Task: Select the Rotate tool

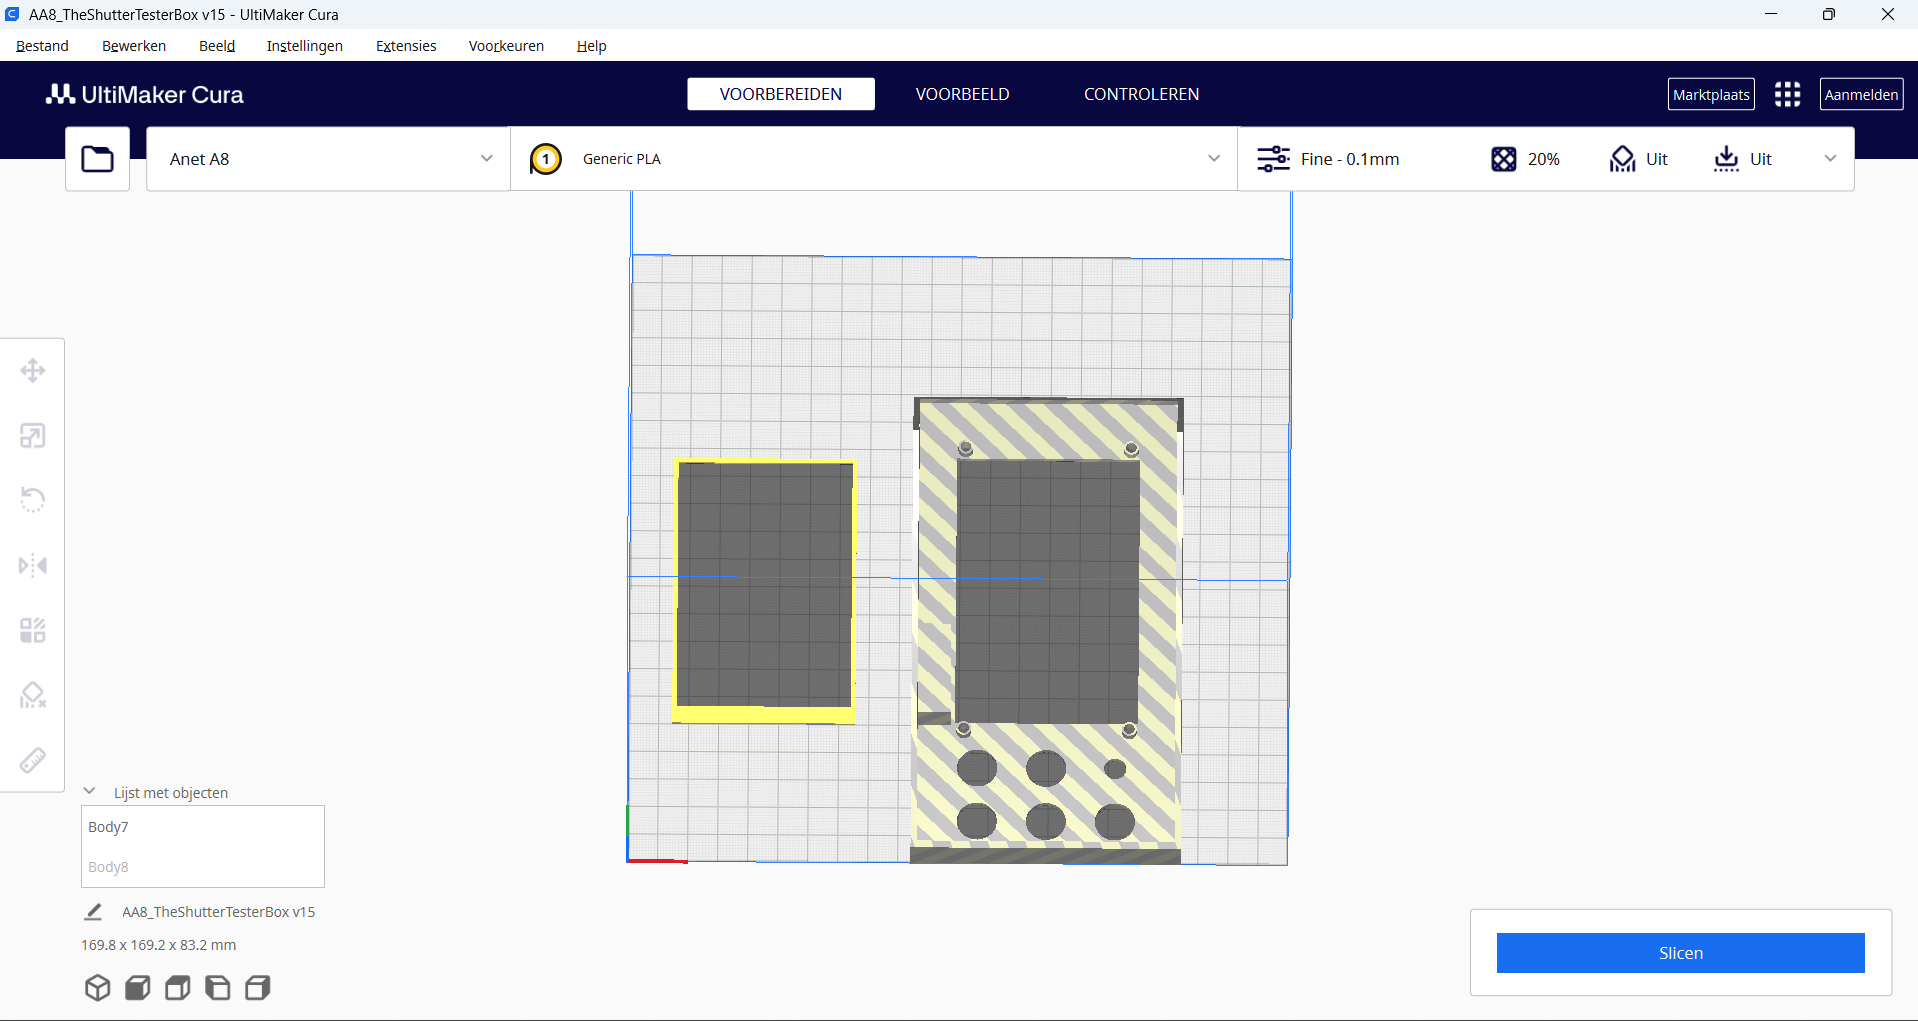Action: coord(32,500)
